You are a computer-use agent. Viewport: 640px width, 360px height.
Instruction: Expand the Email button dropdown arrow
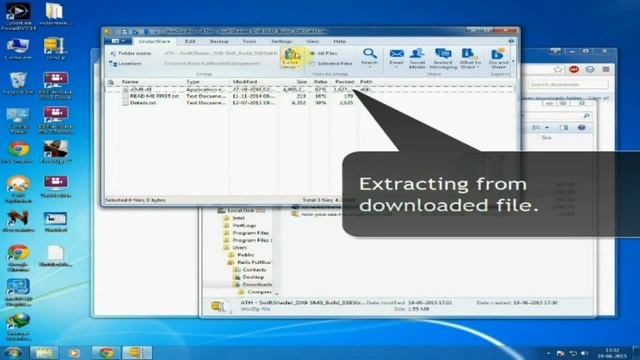[396, 67]
